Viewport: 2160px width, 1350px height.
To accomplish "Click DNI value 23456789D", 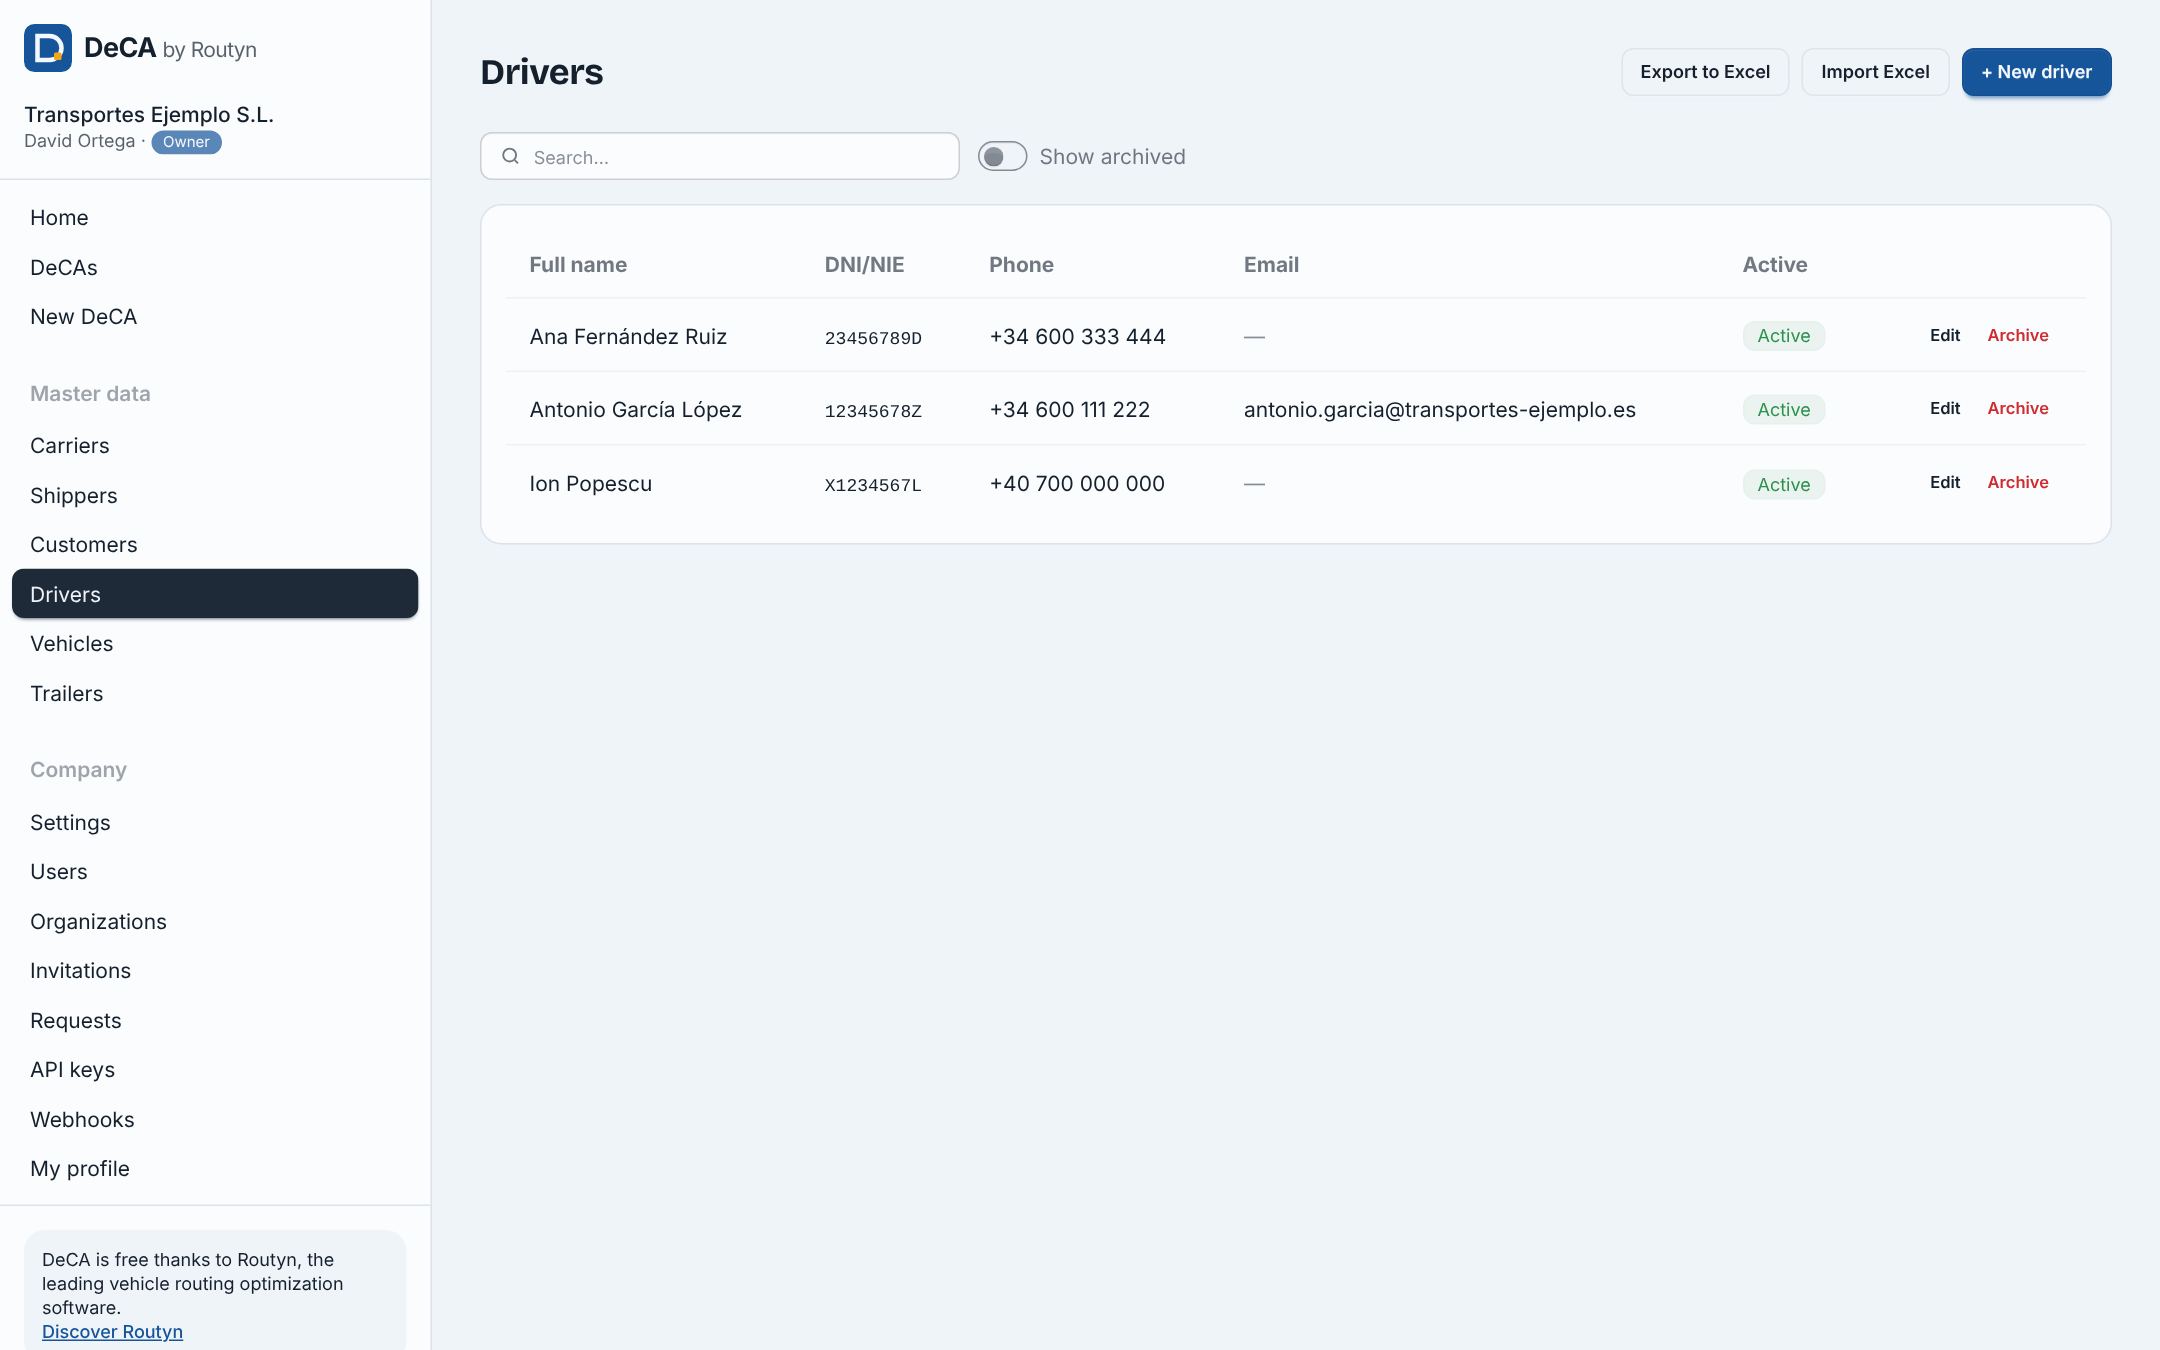I will pos(873,338).
